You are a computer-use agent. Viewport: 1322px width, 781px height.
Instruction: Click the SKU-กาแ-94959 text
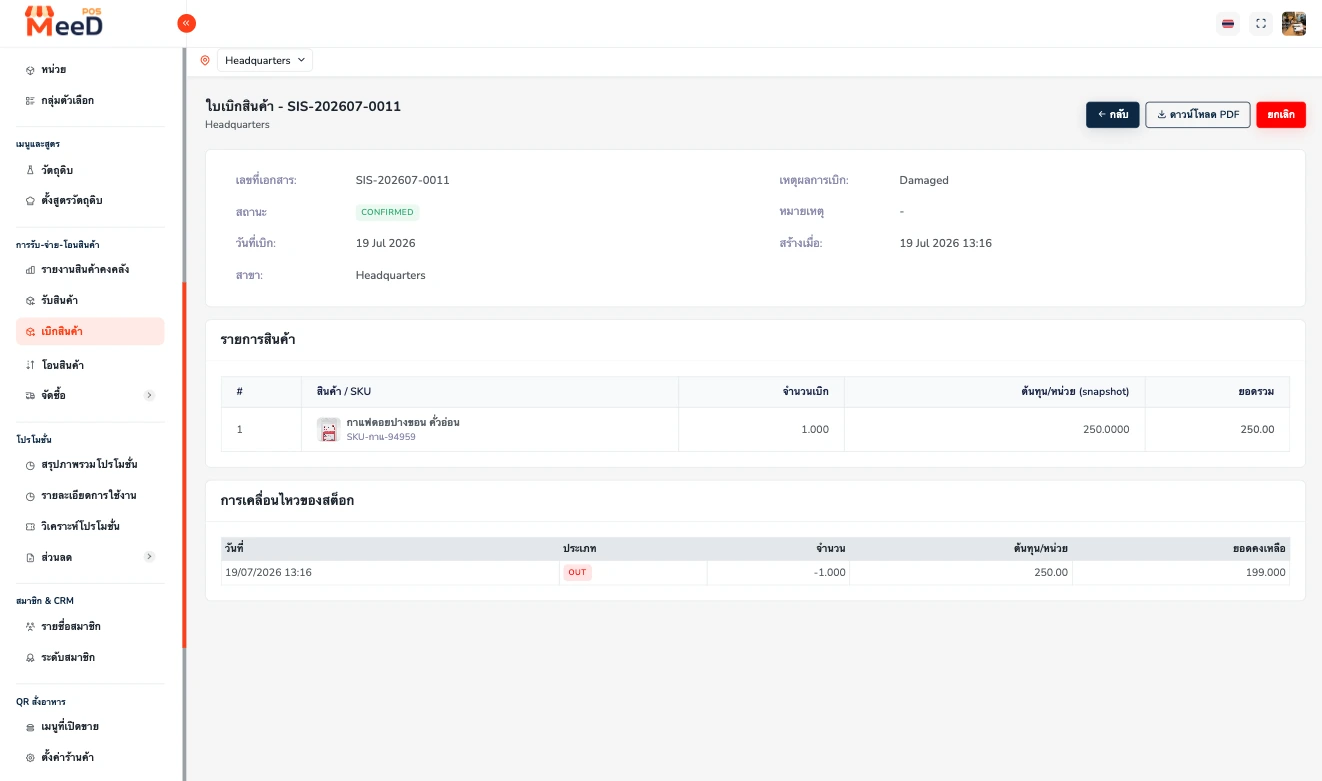[x=381, y=437]
